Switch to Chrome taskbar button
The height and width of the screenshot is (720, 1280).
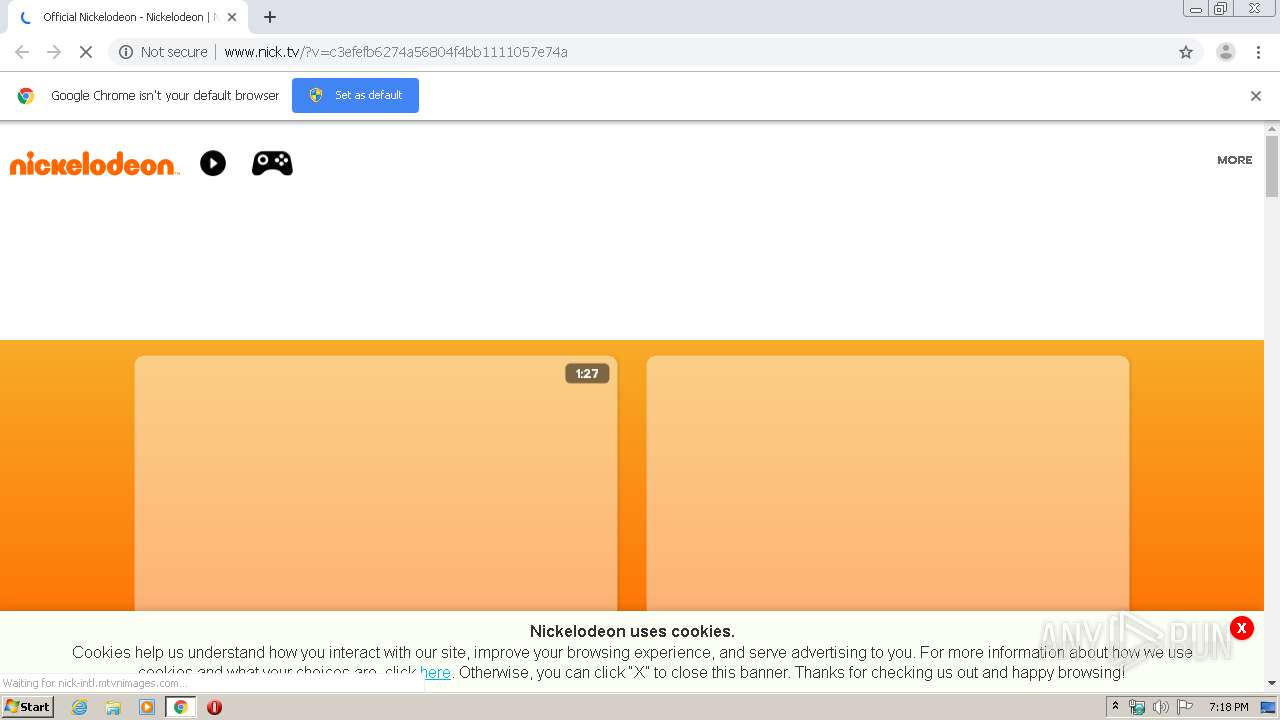click(180, 707)
